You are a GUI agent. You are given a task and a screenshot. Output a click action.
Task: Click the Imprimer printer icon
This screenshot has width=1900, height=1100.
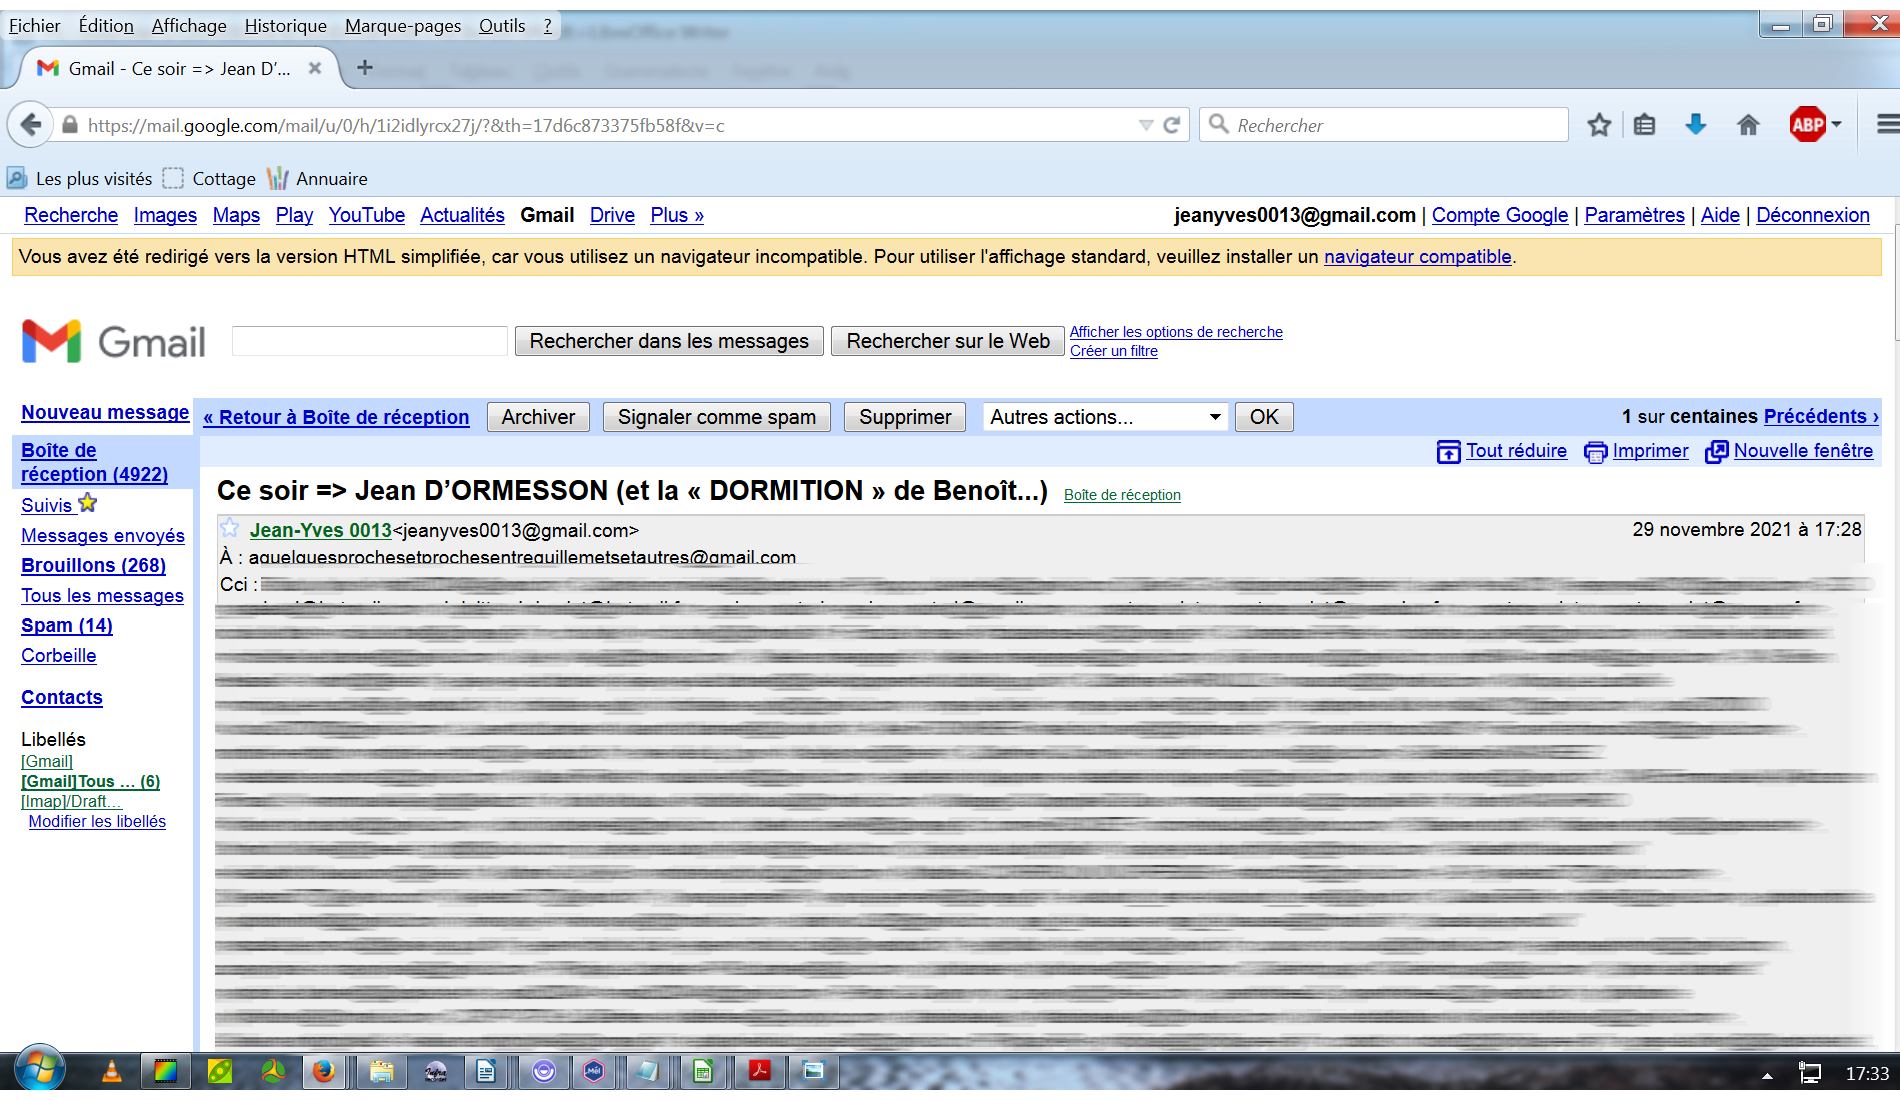pyautogui.click(x=1595, y=452)
